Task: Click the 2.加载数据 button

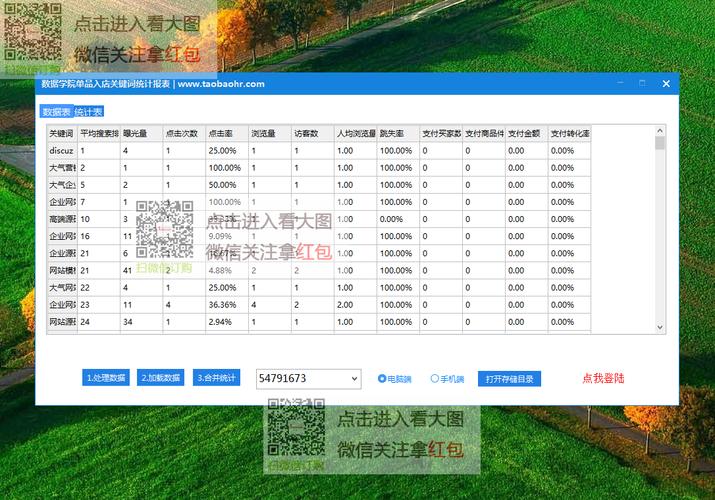Action: (x=161, y=378)
